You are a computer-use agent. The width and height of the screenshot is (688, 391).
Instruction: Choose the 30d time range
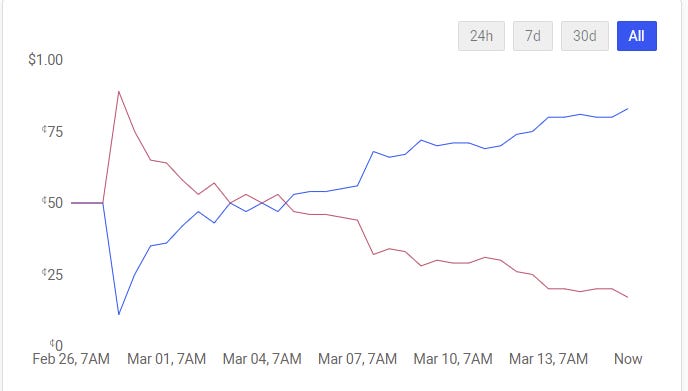click(584, 36)
